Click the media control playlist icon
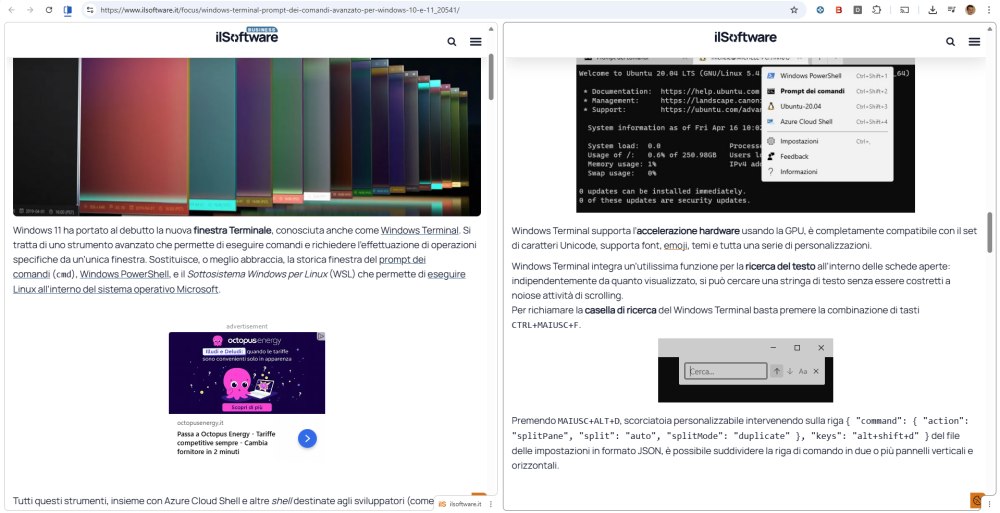Viewport: 1000px width, 513px height. point(952,10)
